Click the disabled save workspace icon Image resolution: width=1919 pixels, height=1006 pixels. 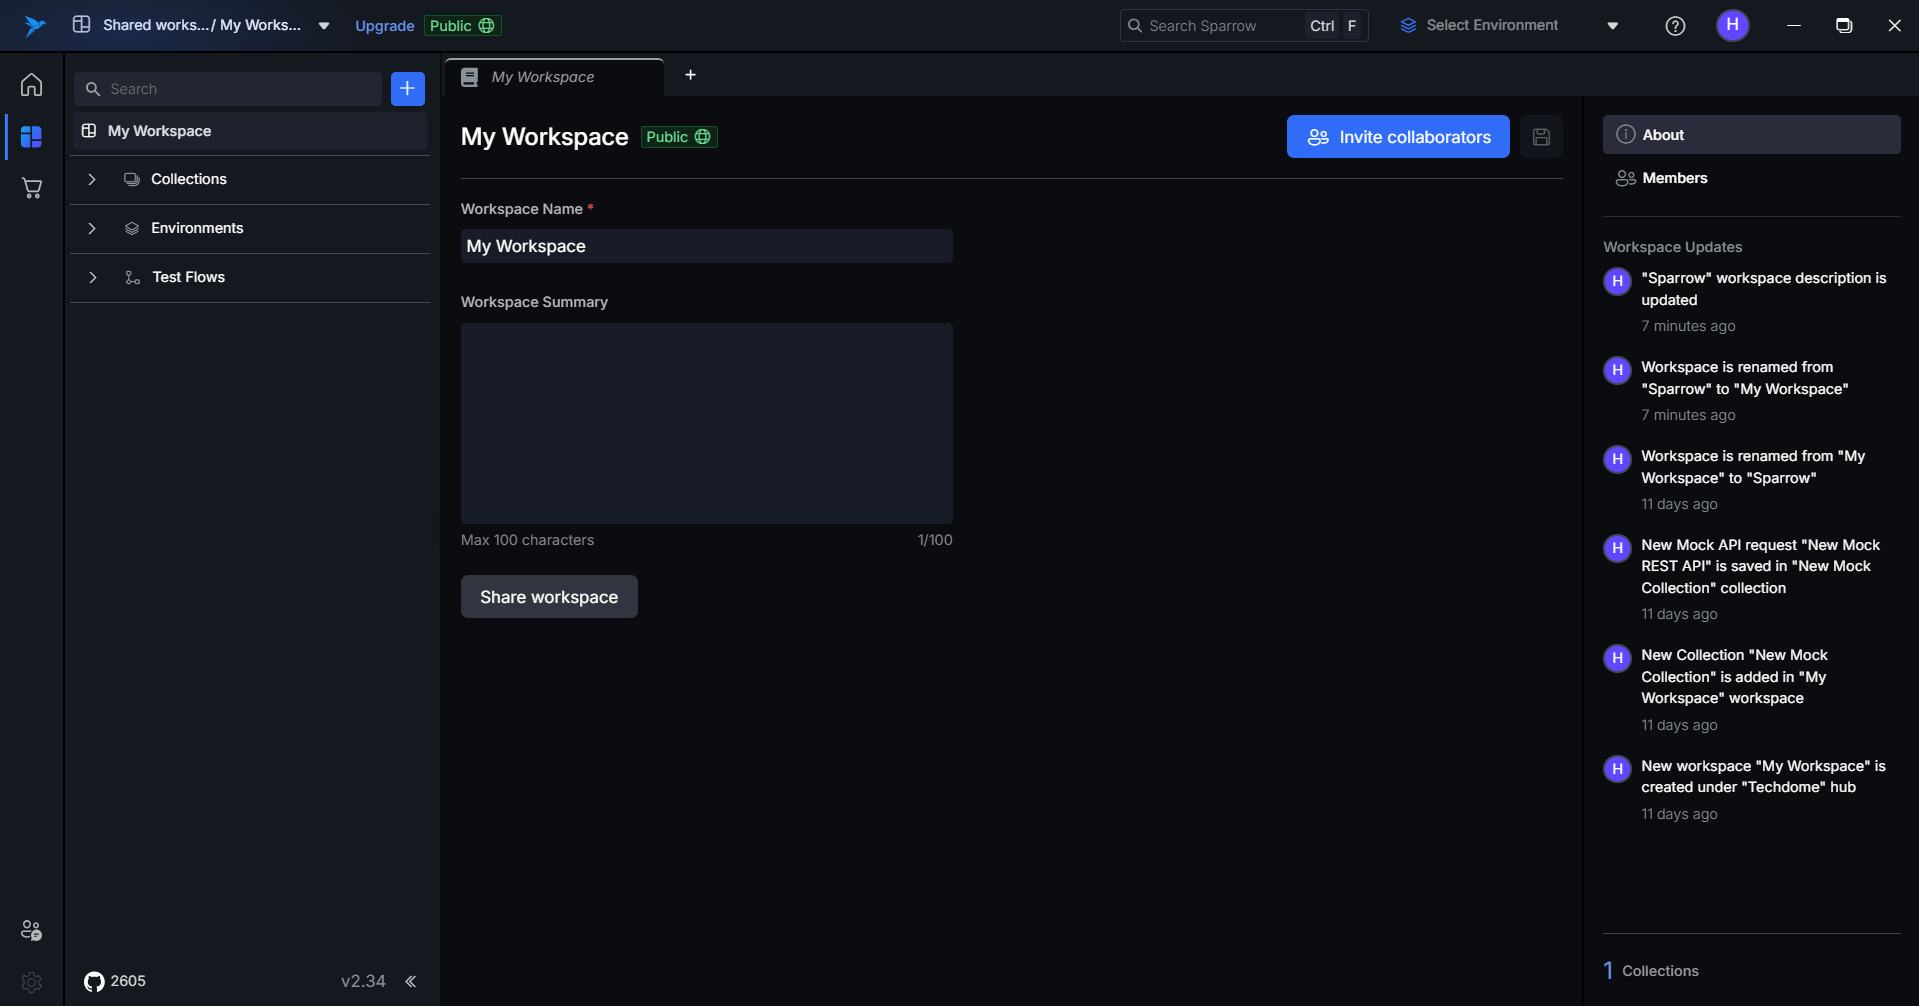1541,137
